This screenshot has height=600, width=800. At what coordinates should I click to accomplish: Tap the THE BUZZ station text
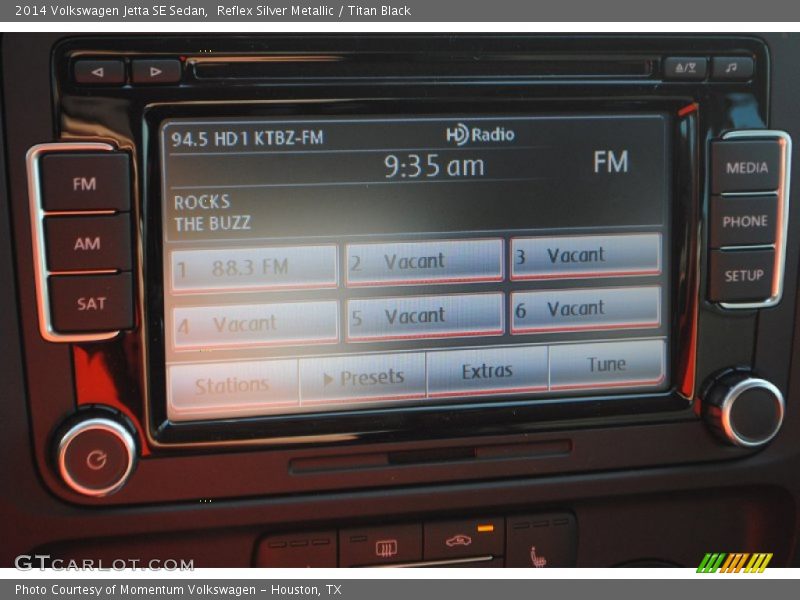point(212,223)
